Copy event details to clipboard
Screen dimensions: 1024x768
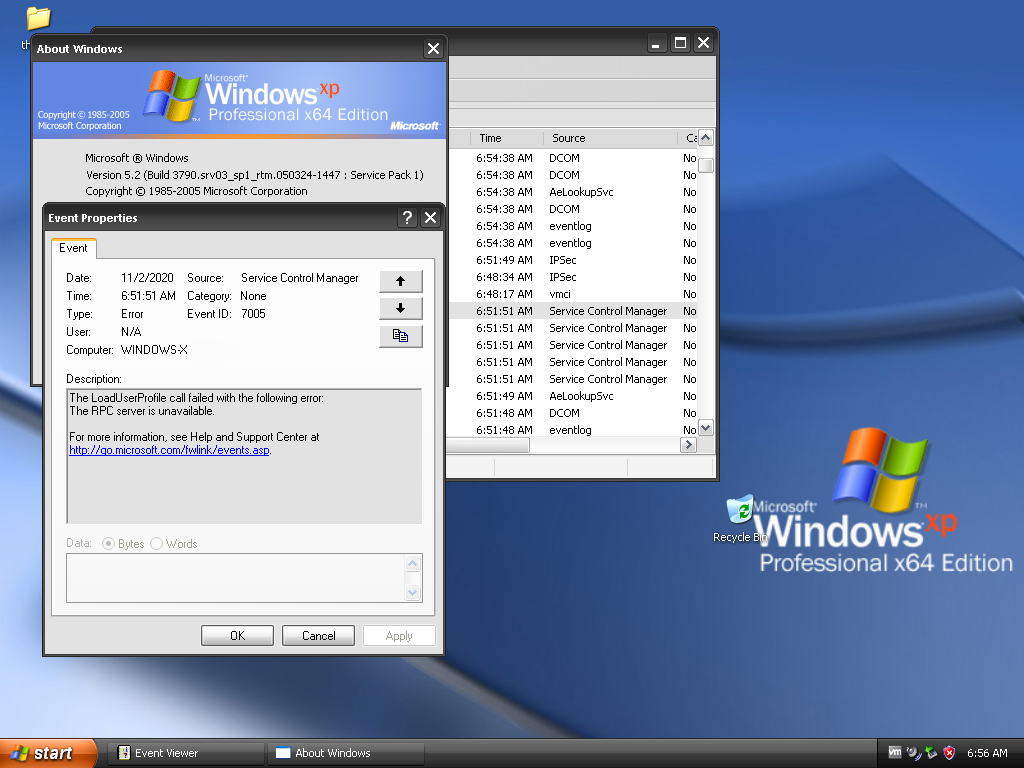(400, 336)
